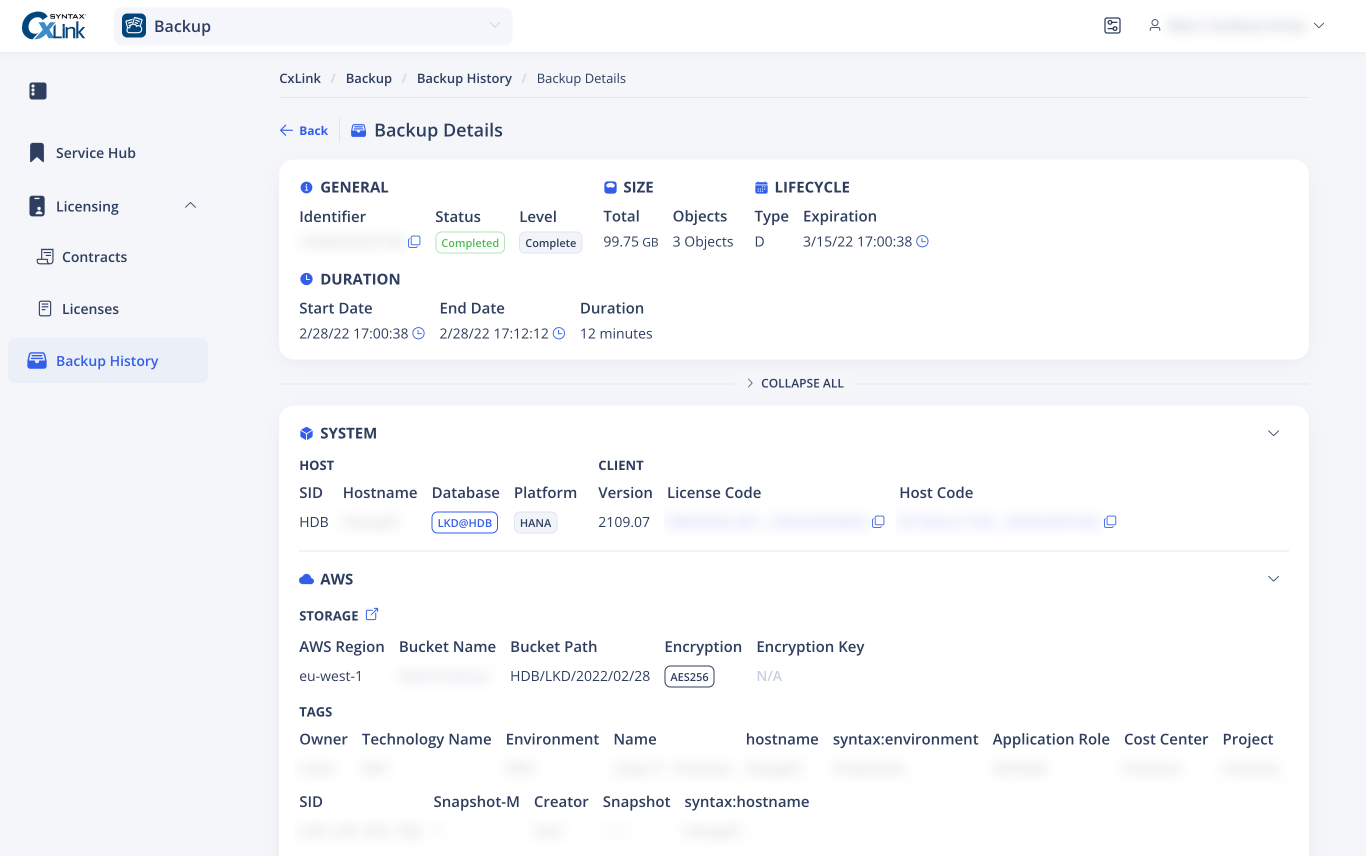The height and width of the screenshot is (856, 1366).
Task: Collapse the Licensing sidebar group
Action: pyautogui.click(x=191, y=206)
